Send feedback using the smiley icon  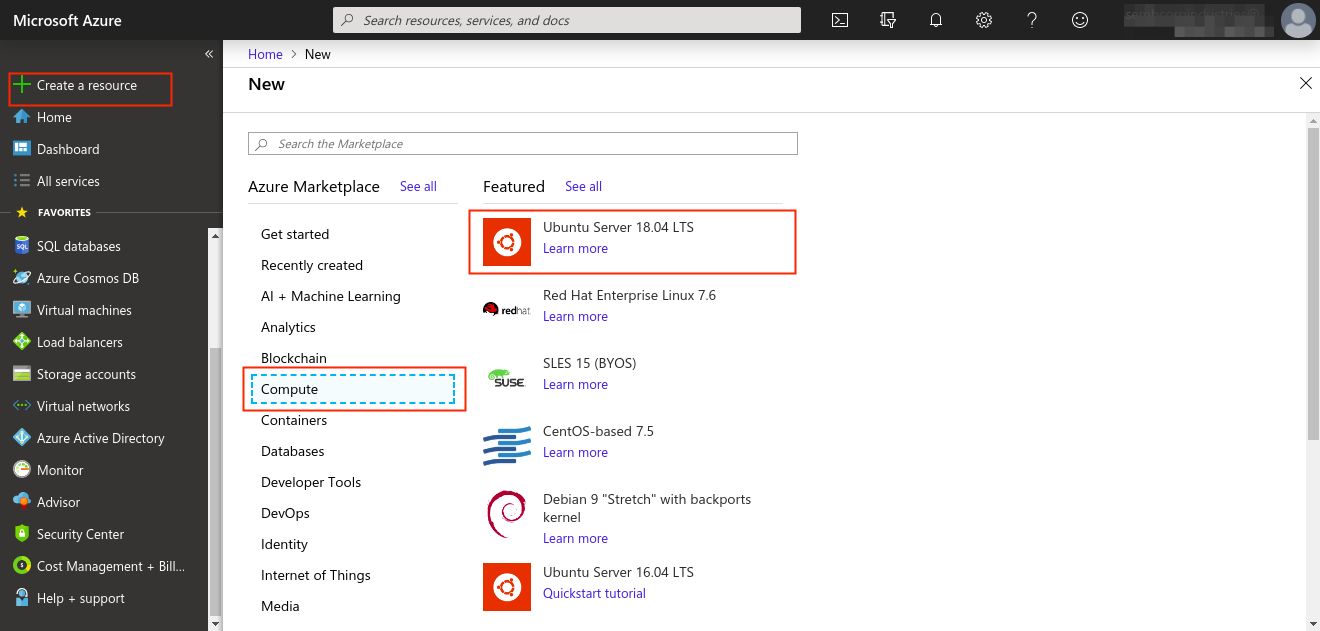point(1080,20)
